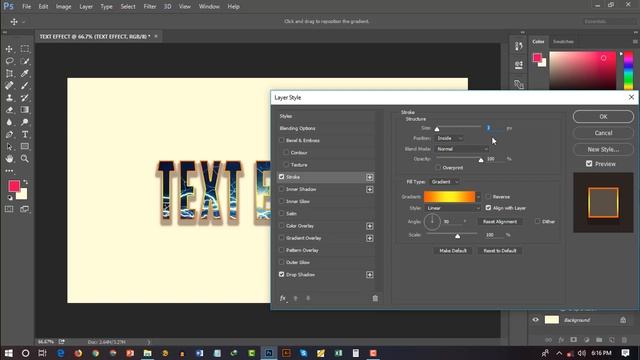The height and width of the screenshot is (360, 640).
Task: Select the Clone Stamp tool
Action: [x=9, y=98]
